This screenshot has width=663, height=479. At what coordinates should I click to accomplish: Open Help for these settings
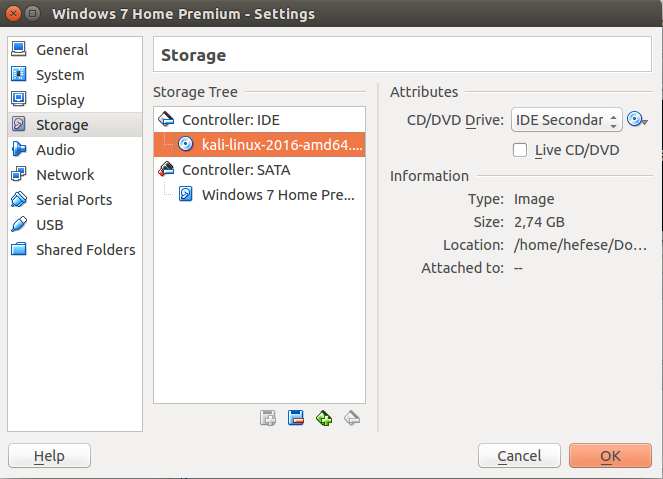49,456
